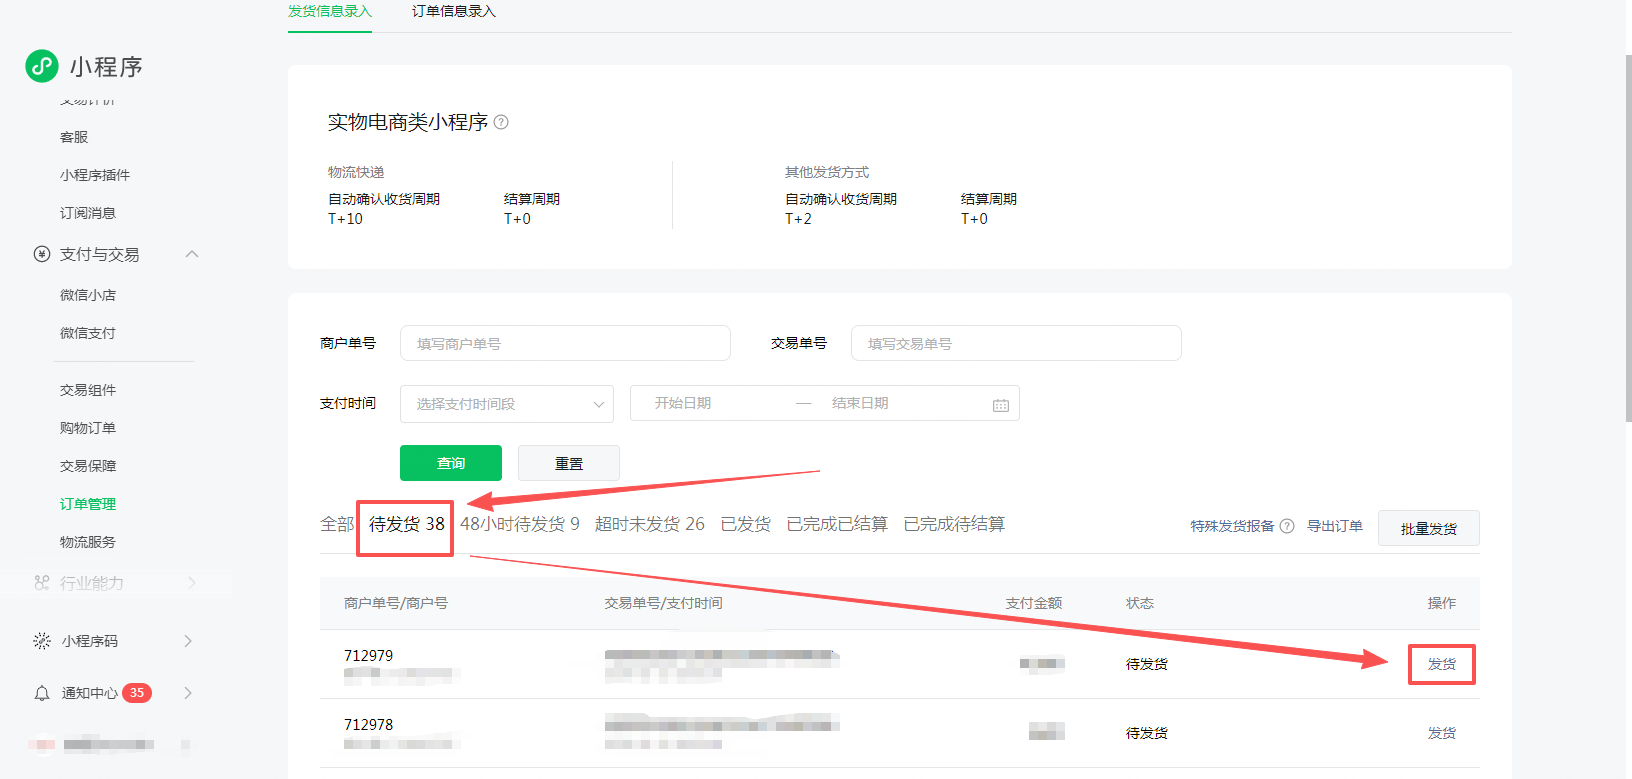Click the 通知中心 bell icon
The image size is (1632, 779).
[x=42, y=693]
